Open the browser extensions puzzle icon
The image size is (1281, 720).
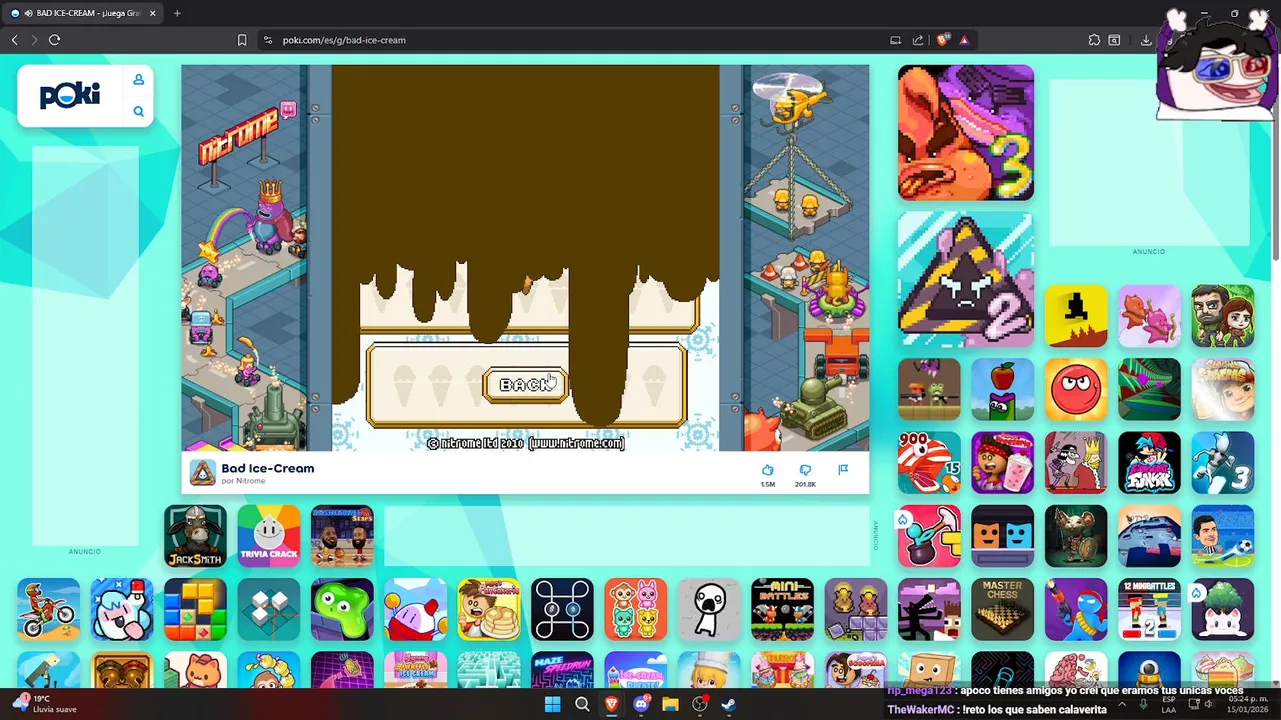coord(1094,40)
